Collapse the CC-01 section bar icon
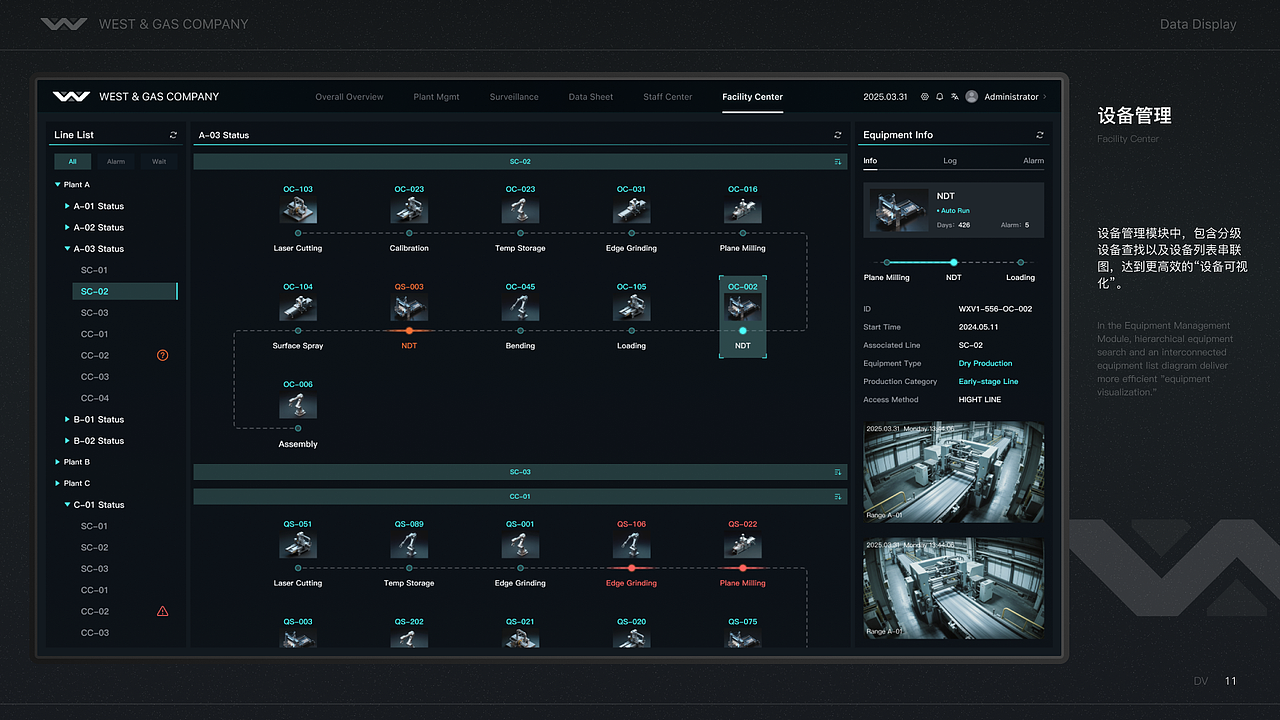The image size is (1280, 720). 837,496
